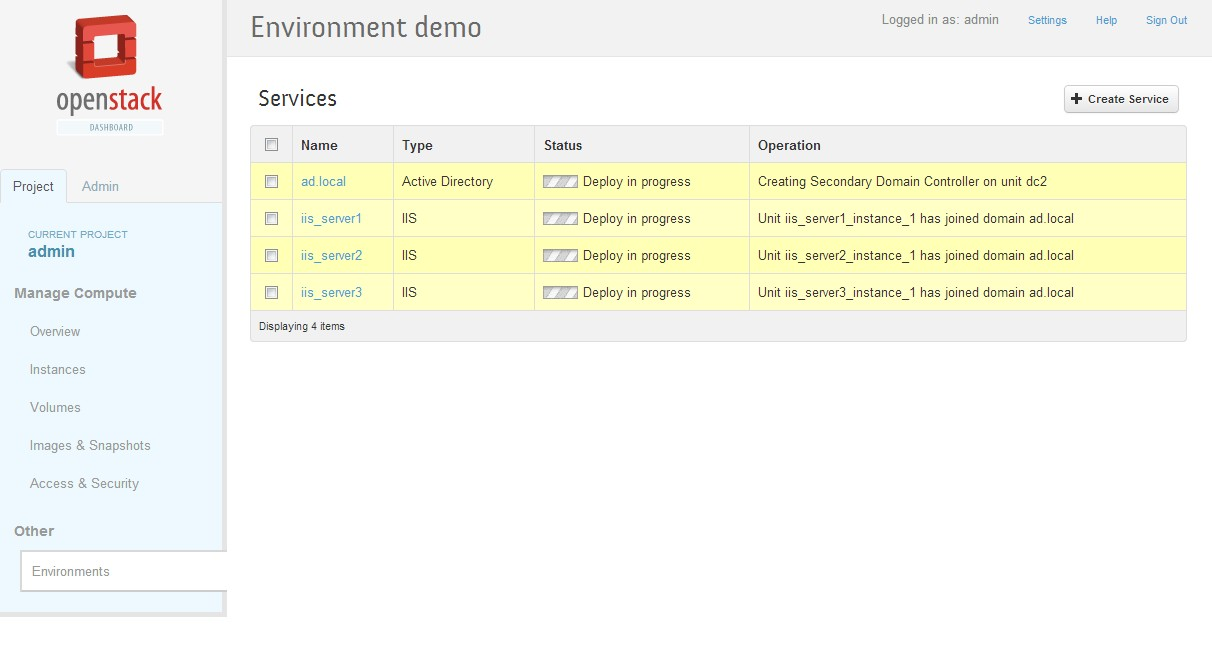Select Environments in the sidebar
1228x667 pixels.
point(71,572)
